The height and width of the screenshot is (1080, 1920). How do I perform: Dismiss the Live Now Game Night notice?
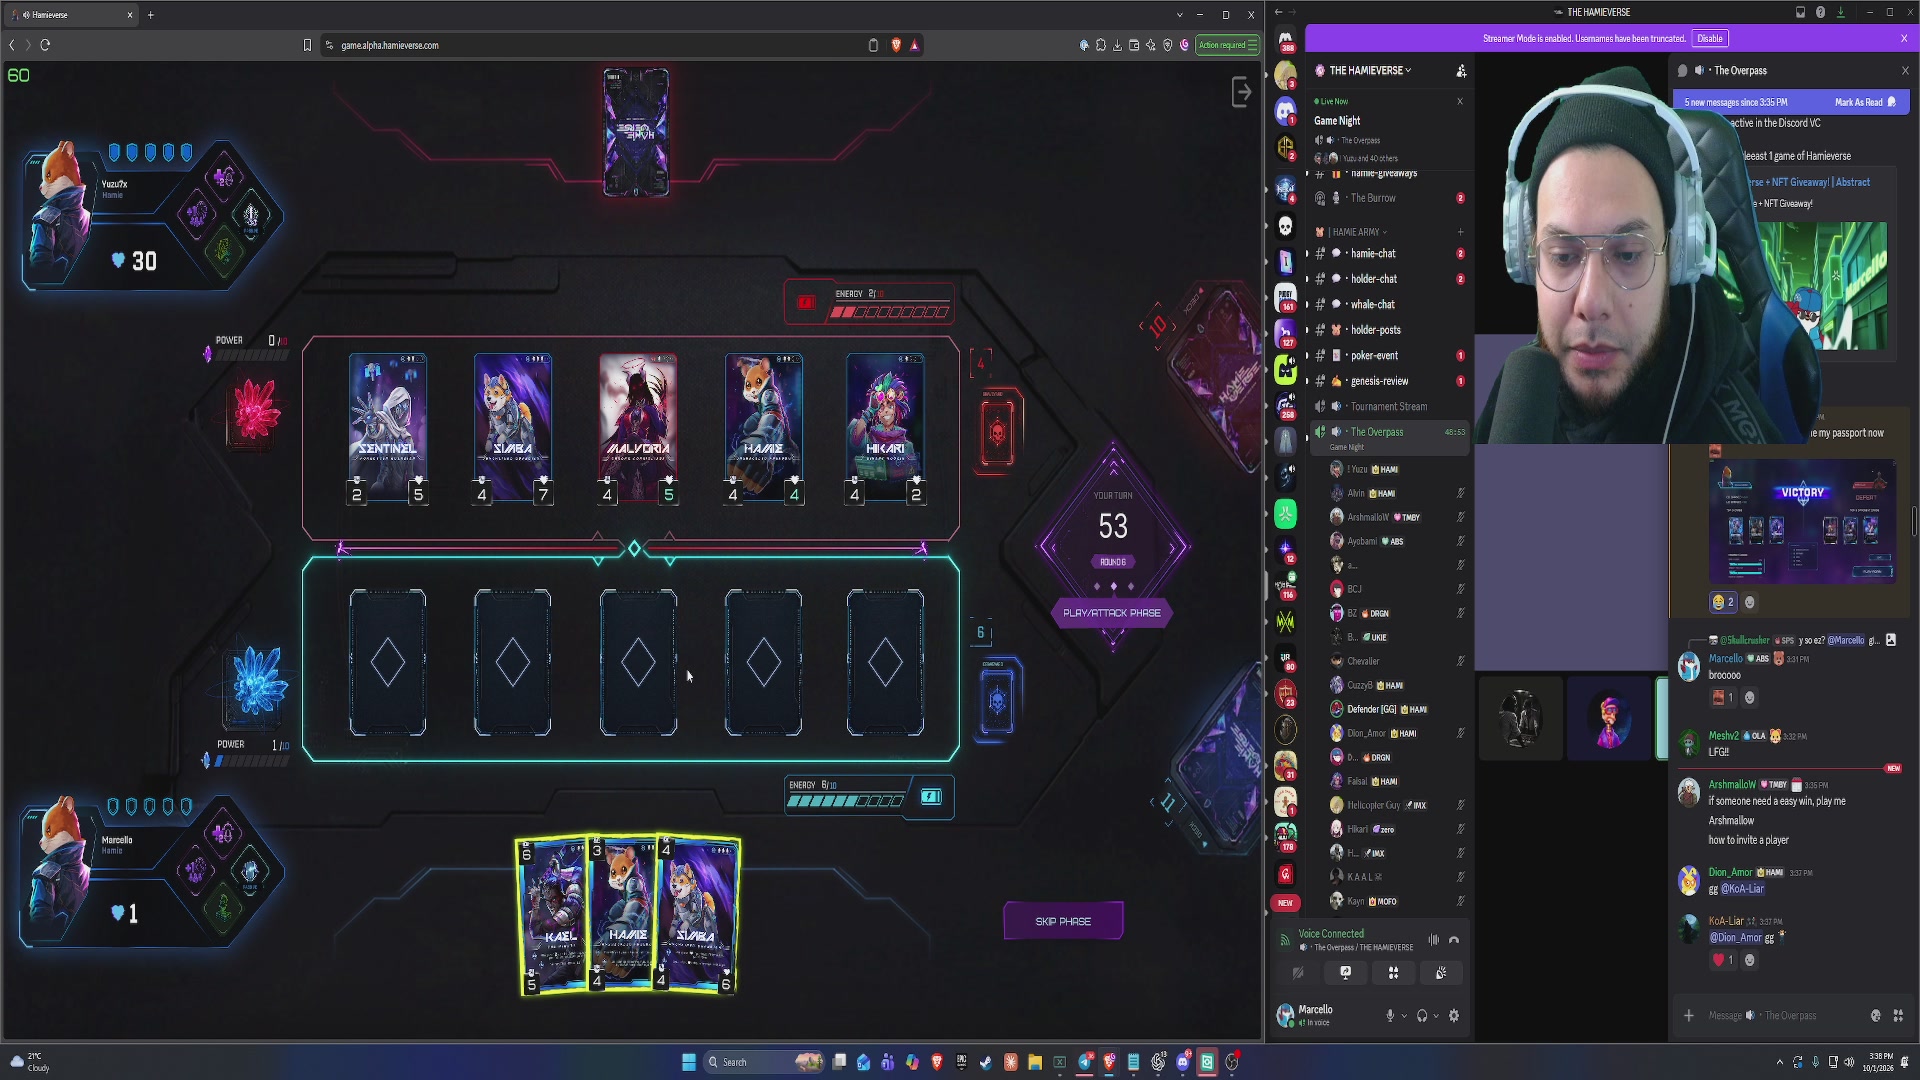(1460, 101)
